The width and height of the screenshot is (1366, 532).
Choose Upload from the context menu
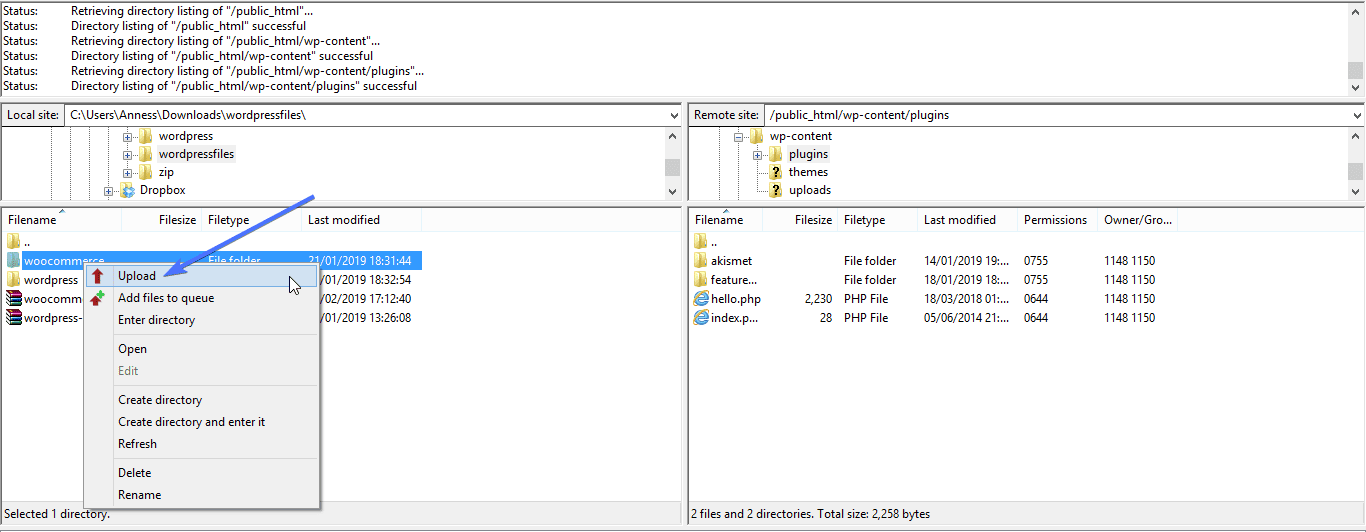(202, 276)
